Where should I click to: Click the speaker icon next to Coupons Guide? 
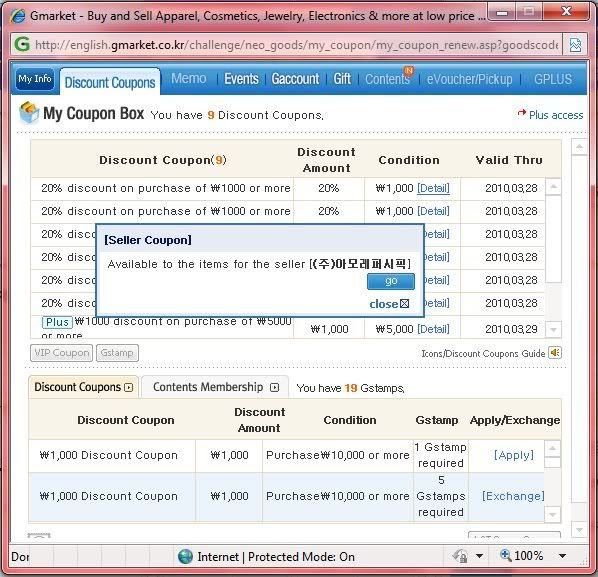(x=555, y=353)
